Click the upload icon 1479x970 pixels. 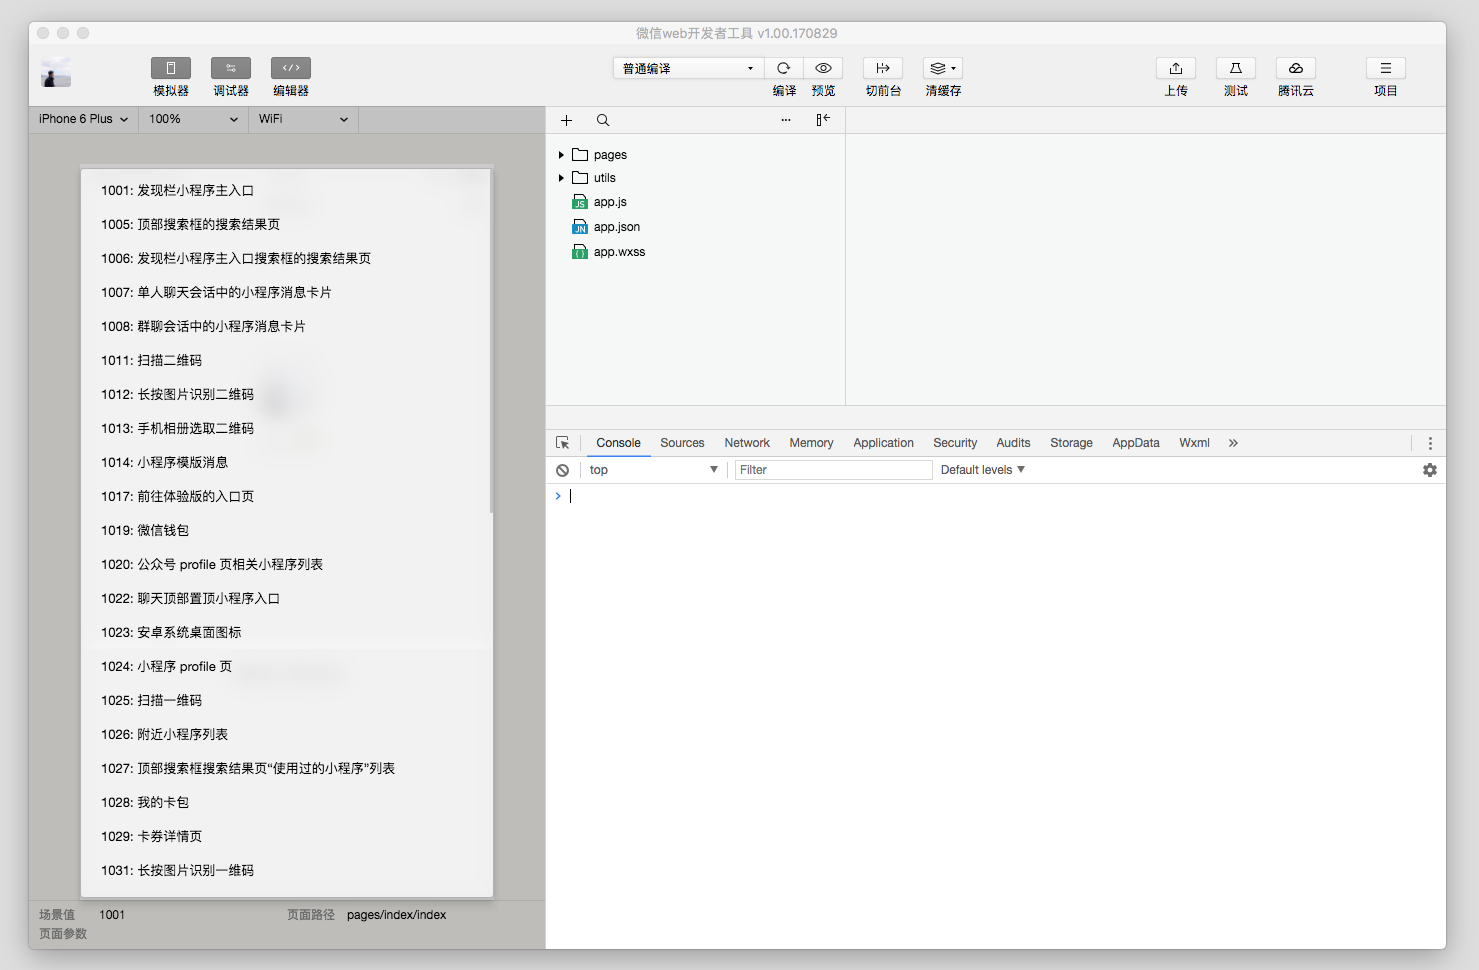point(1175,68)
